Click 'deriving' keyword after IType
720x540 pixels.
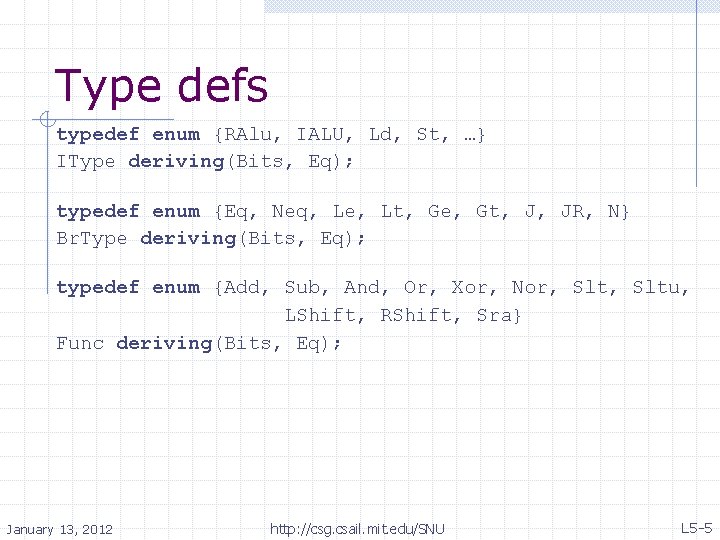176,162
